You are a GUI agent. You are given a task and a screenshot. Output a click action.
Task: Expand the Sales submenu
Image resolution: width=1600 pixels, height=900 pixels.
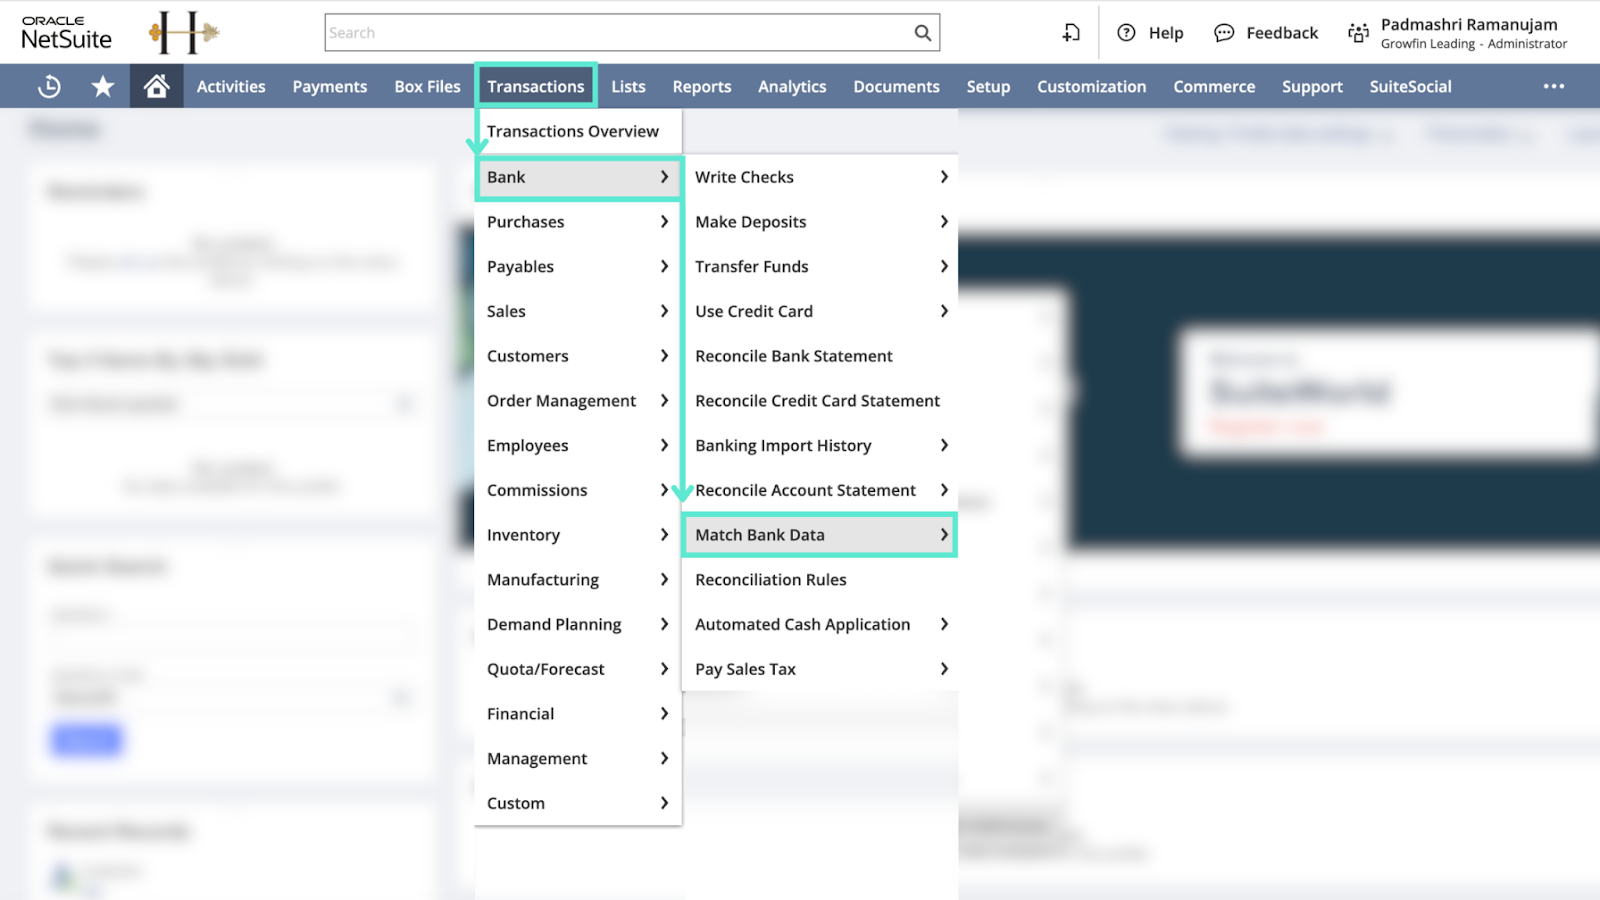578,311
